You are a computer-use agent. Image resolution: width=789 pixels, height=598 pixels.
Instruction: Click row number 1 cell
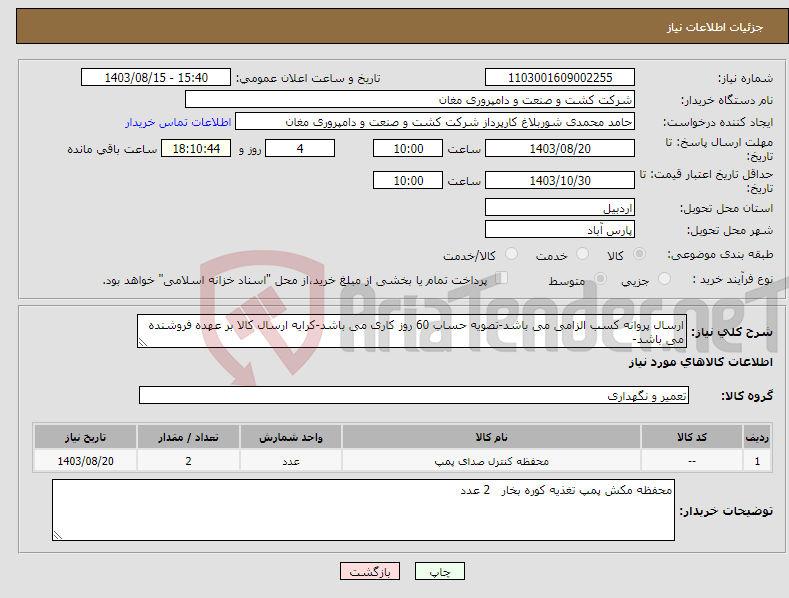[x=757, y=461]
